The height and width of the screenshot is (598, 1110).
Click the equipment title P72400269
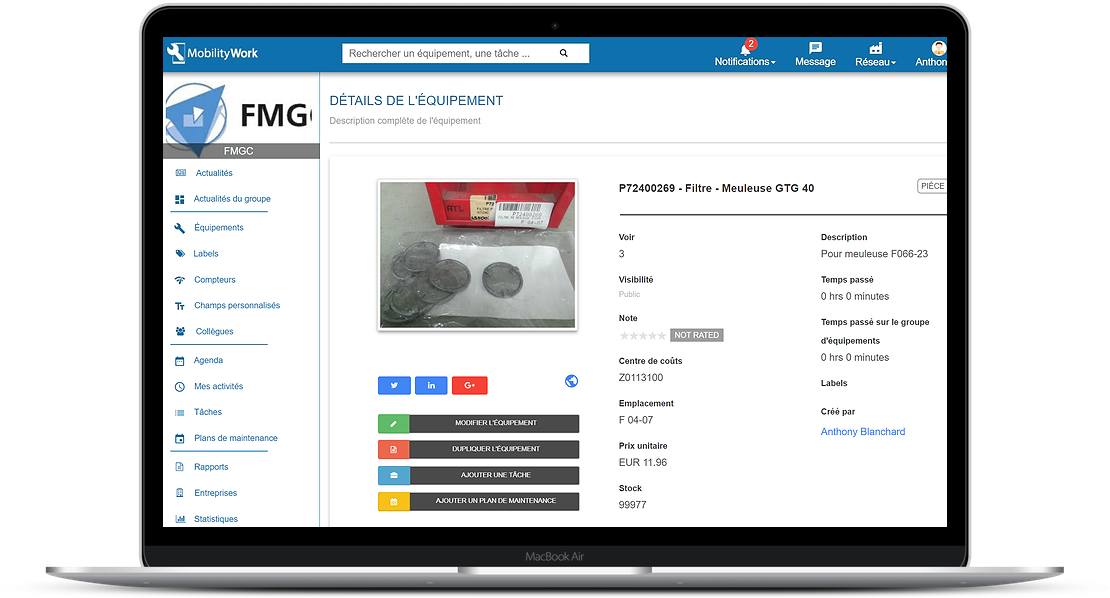coord(716,188)
